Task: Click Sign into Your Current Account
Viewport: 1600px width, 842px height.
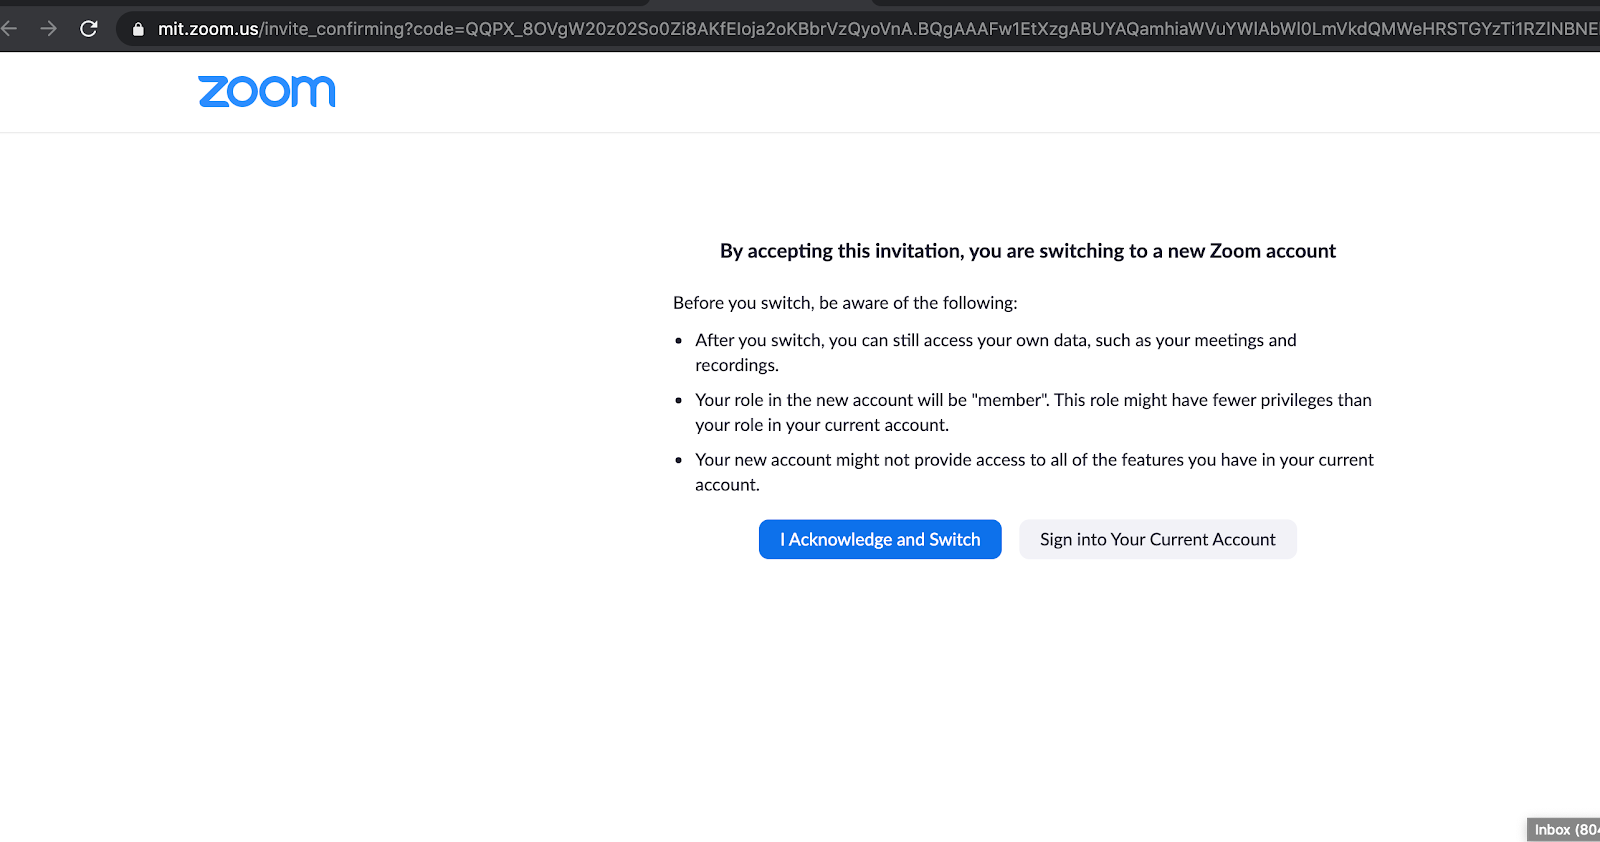Action: pyautogui.click(x=1158, y=539)
